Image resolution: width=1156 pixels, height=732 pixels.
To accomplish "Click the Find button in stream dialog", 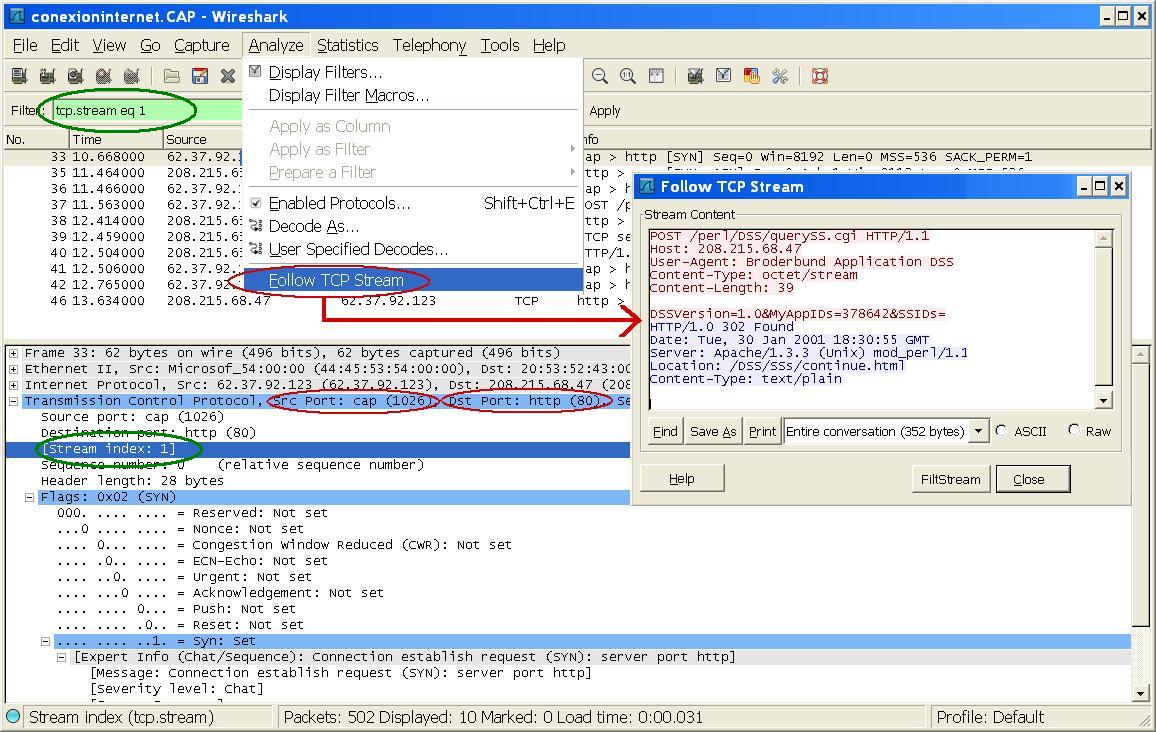I will coord(665,431).
